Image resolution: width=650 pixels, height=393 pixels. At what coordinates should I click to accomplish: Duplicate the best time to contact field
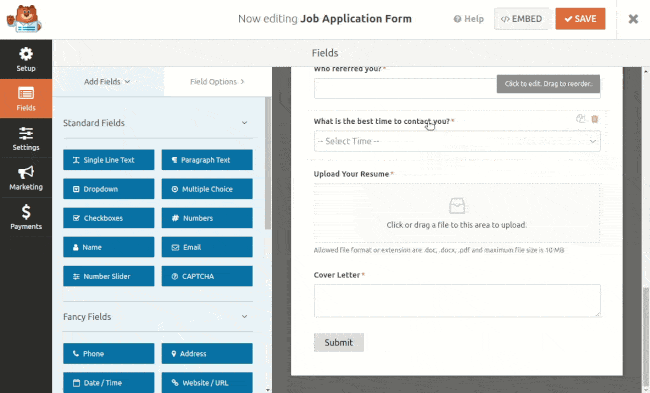pyautogui.click(x=580, y=119)
